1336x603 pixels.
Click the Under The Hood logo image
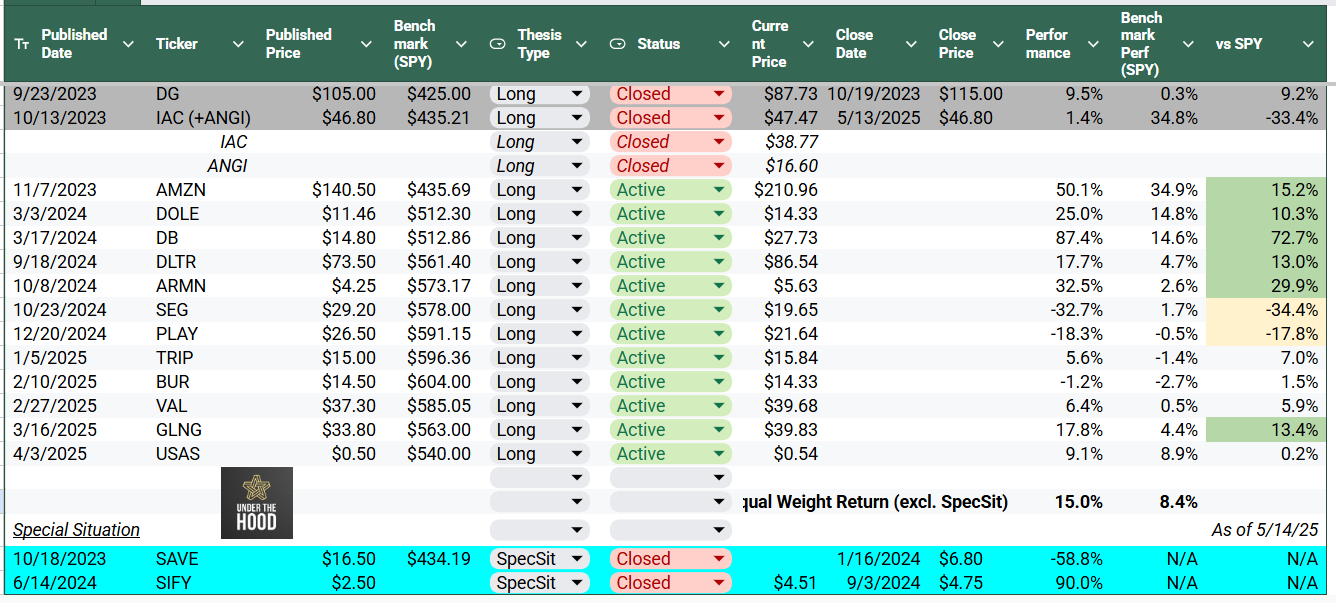pyautogui.click(x=257, y=503)
